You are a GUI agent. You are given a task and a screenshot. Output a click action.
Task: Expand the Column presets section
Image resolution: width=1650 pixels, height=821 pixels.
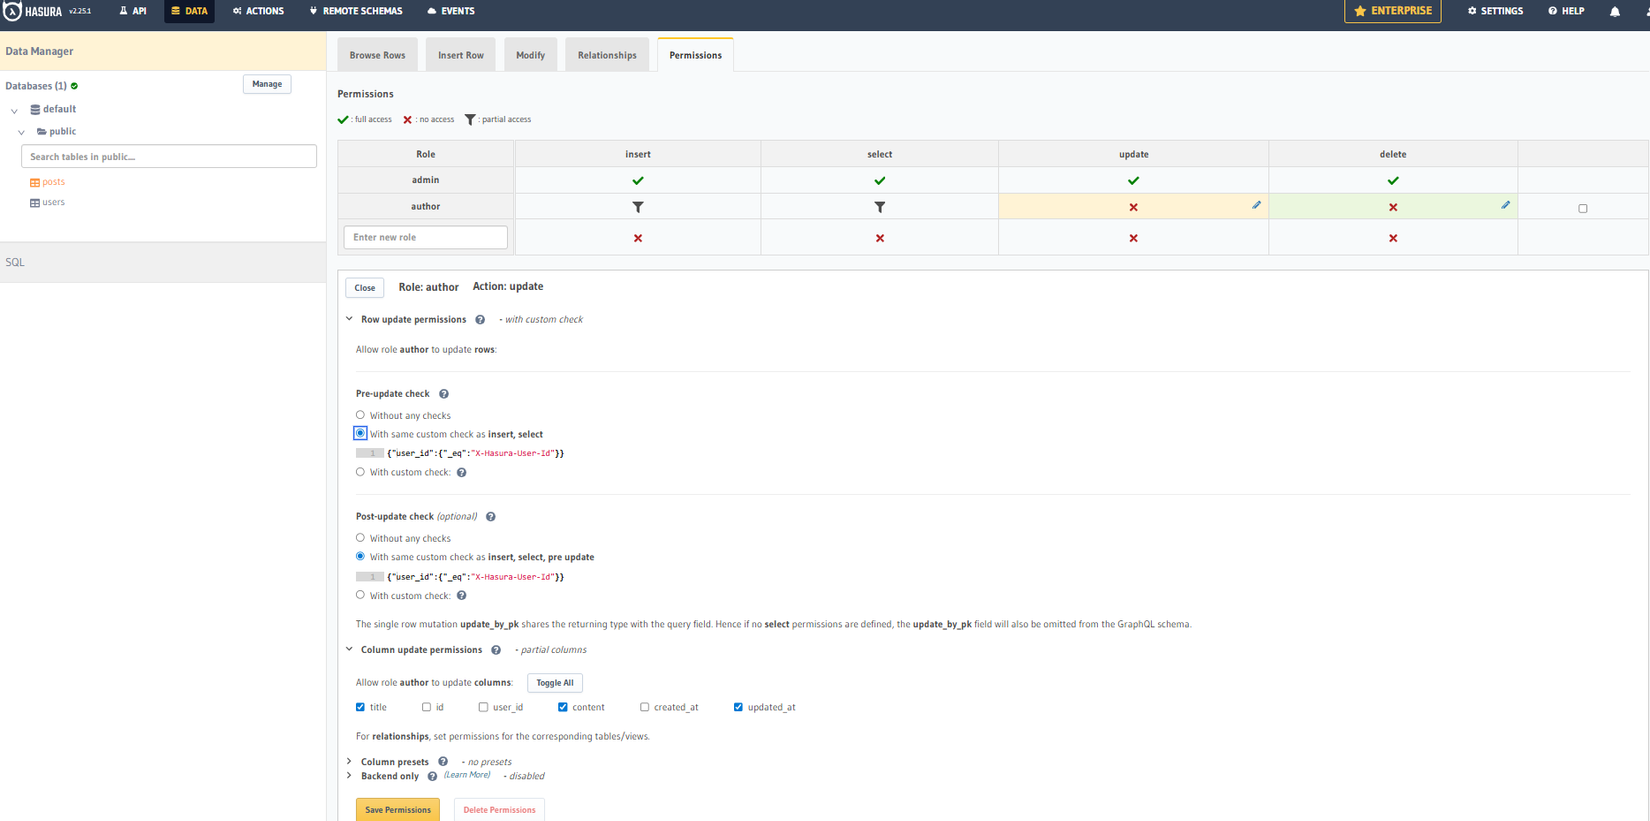(x=350, y=762)
